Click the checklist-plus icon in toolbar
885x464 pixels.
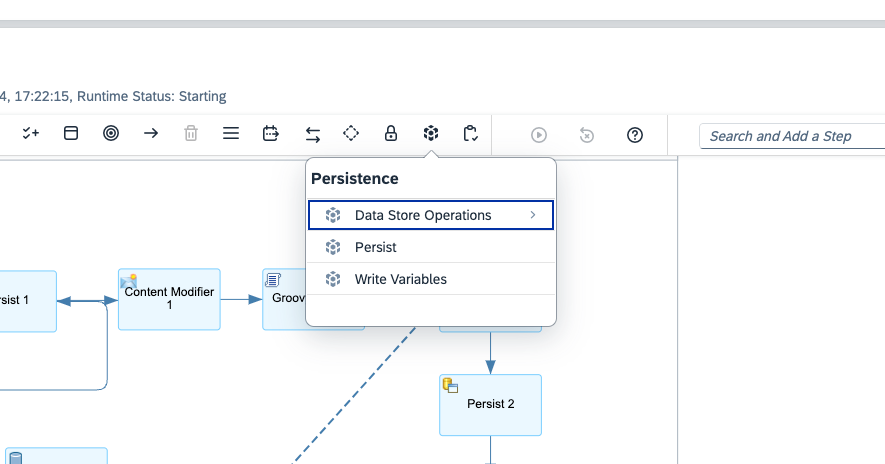click(31, 134)
